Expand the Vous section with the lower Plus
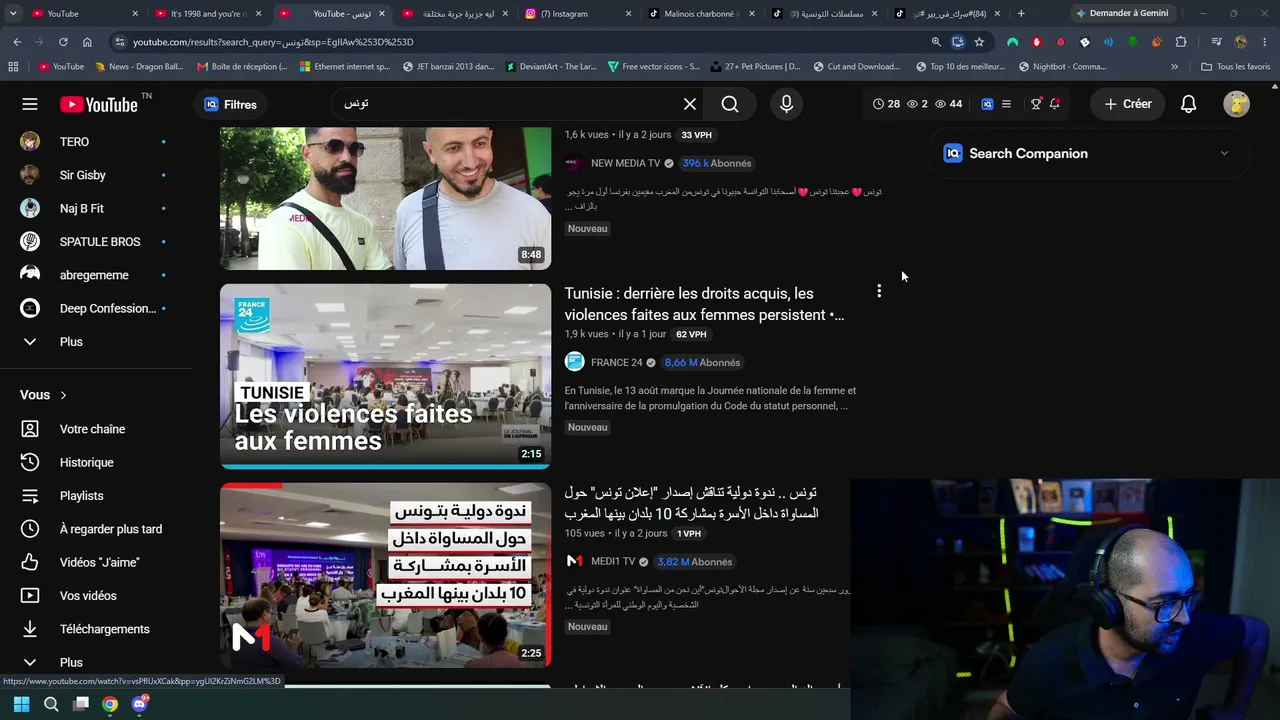Viewport: 1280px width, 720px height. [71, 662]
